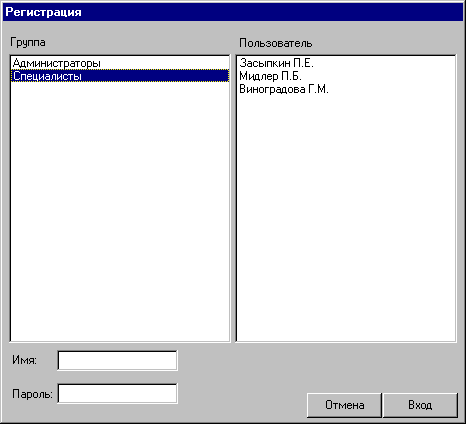
Task: Click empty white space below Специалисты
Action: (x=120, y=210)
